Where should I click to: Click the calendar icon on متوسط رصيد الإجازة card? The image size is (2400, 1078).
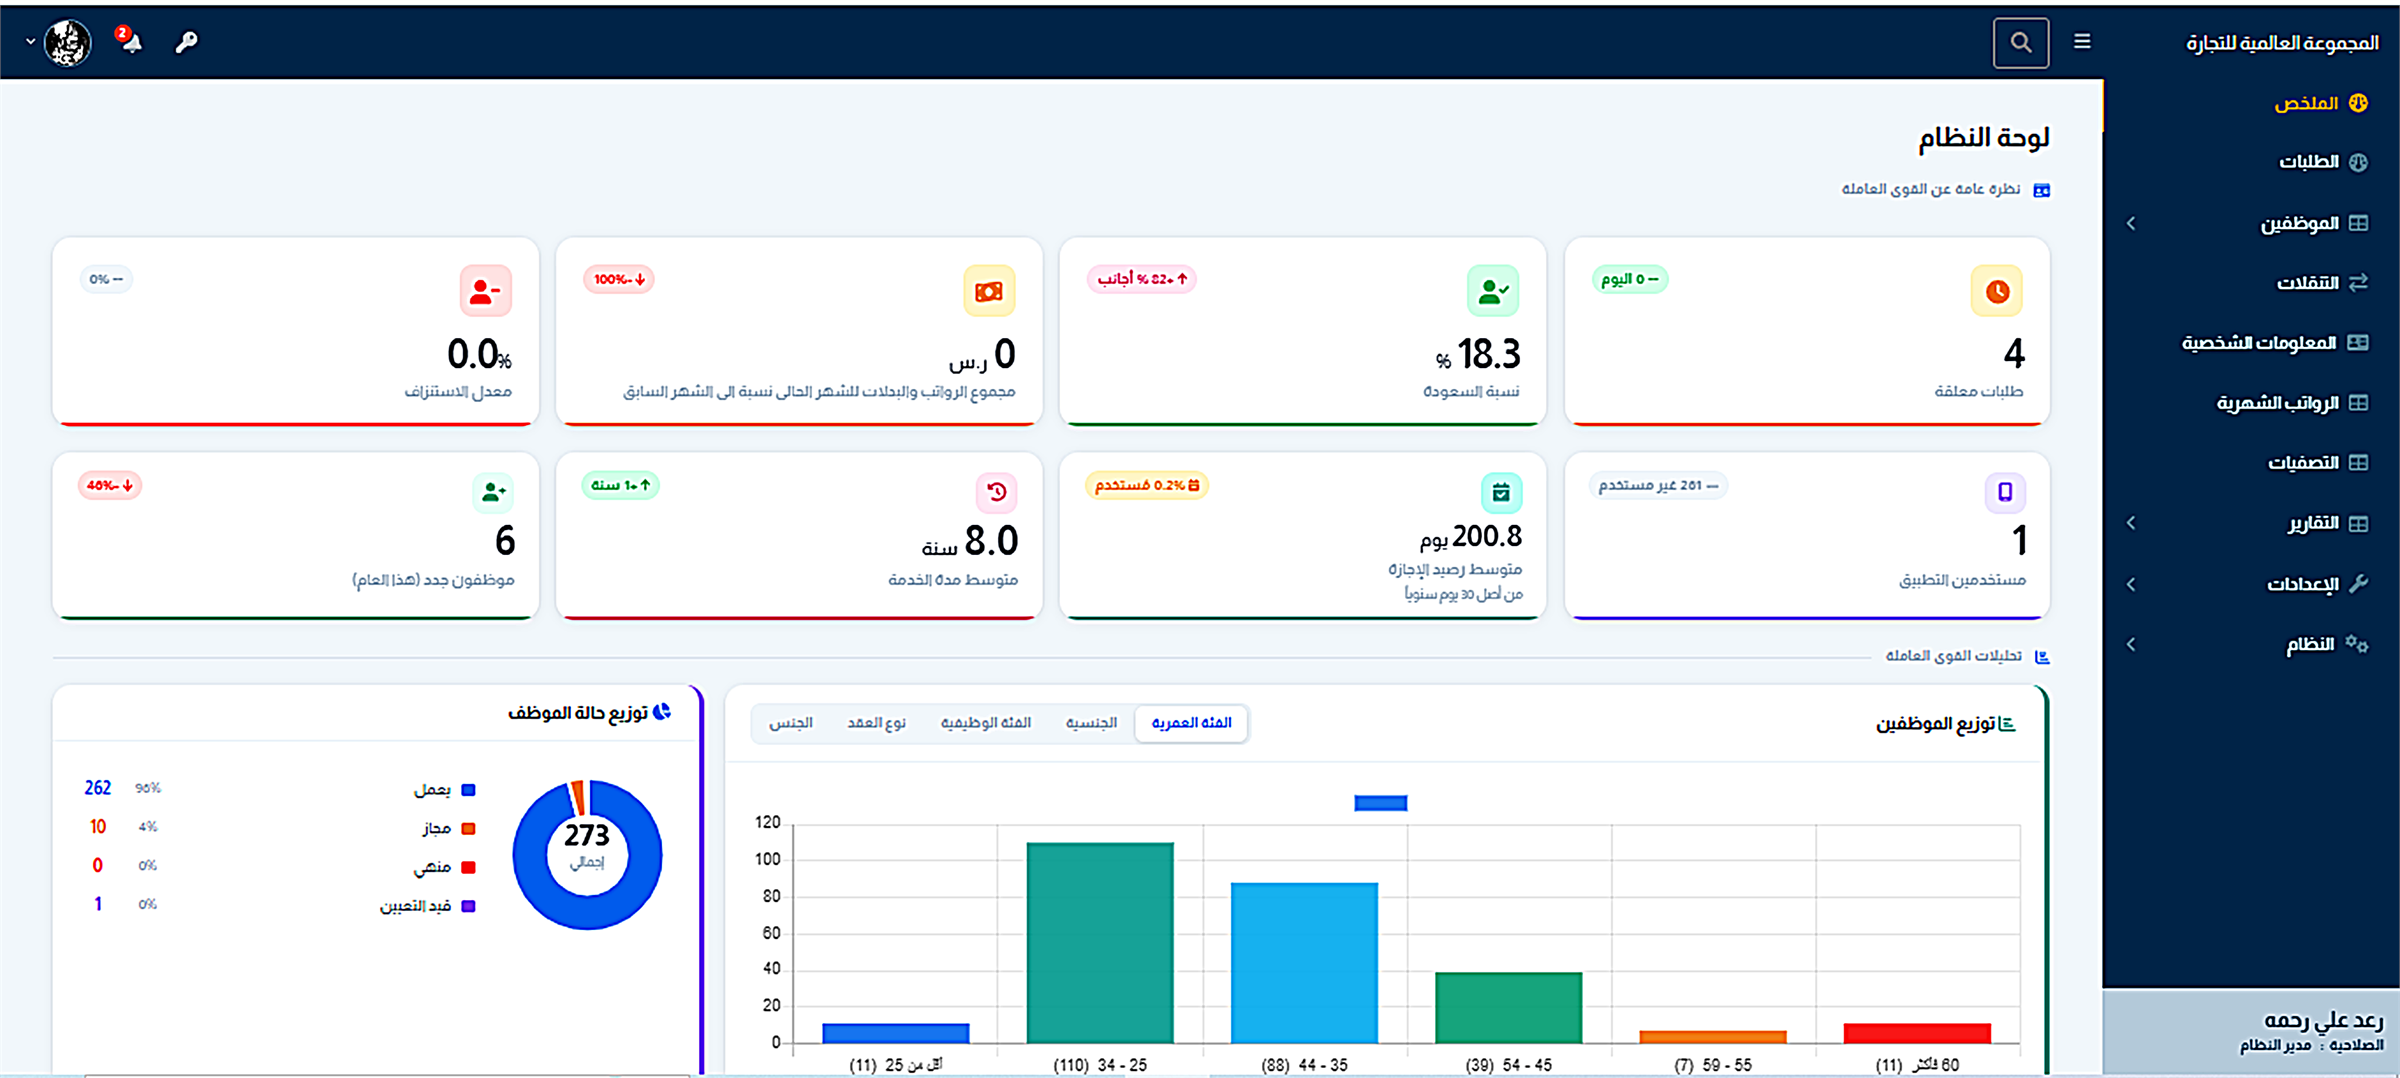(1501, 492)
